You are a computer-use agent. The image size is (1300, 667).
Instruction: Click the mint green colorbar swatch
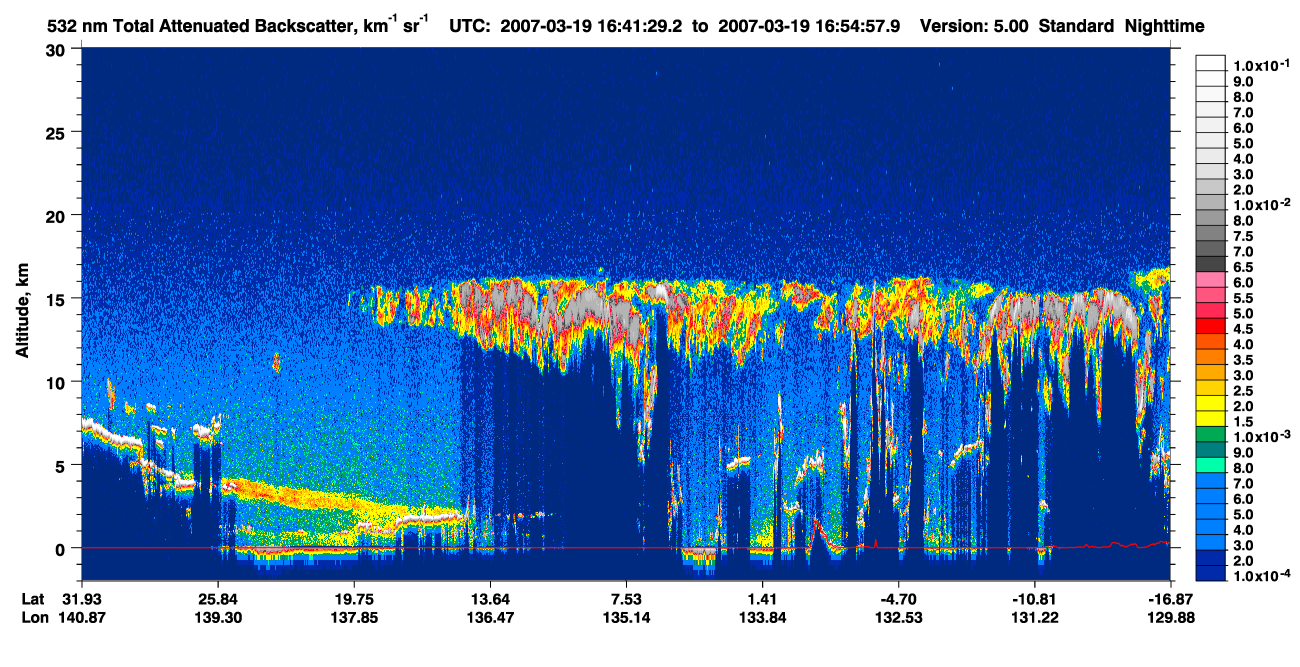pos(1210,463)
